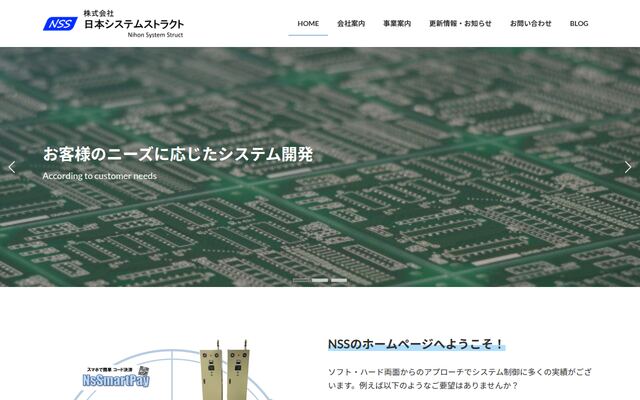Open the HOME menu item

point(308,24)
